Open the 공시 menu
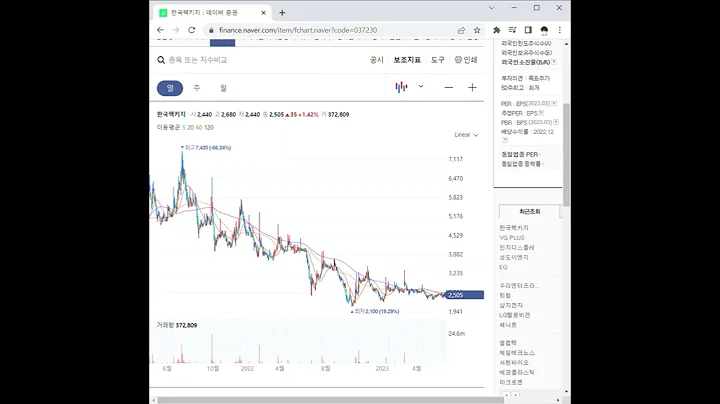 [377, 60]
